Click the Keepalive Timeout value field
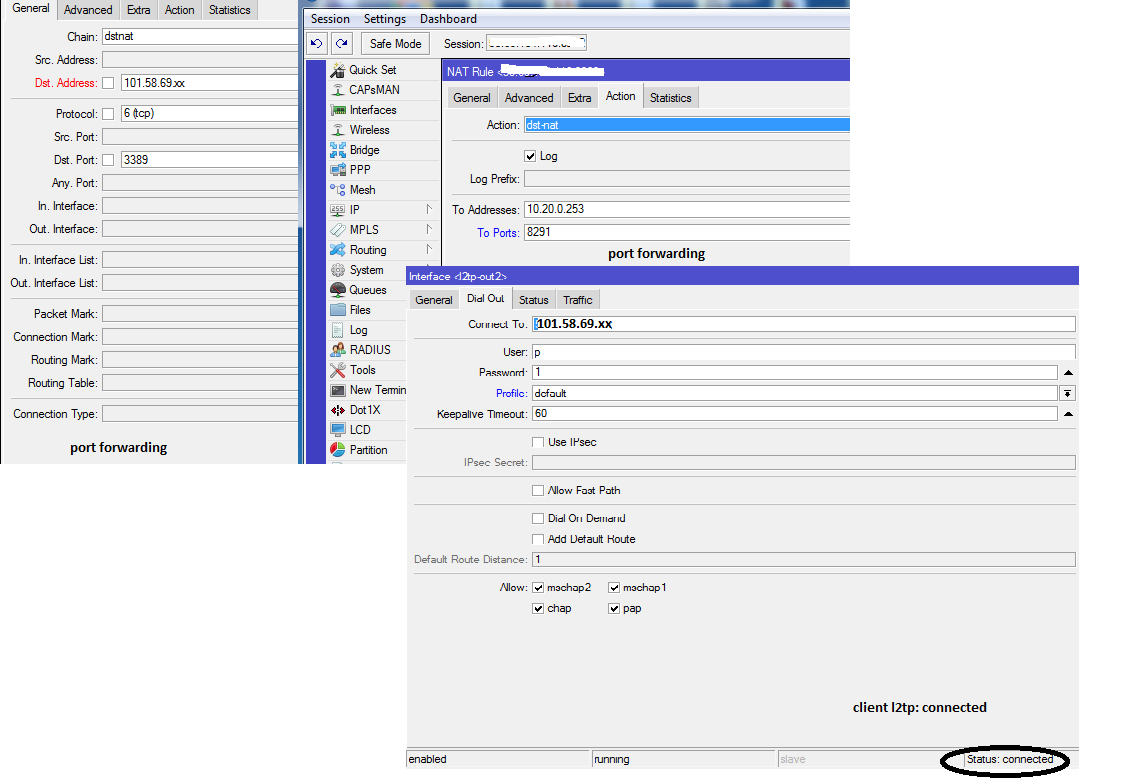 point(794,414)
